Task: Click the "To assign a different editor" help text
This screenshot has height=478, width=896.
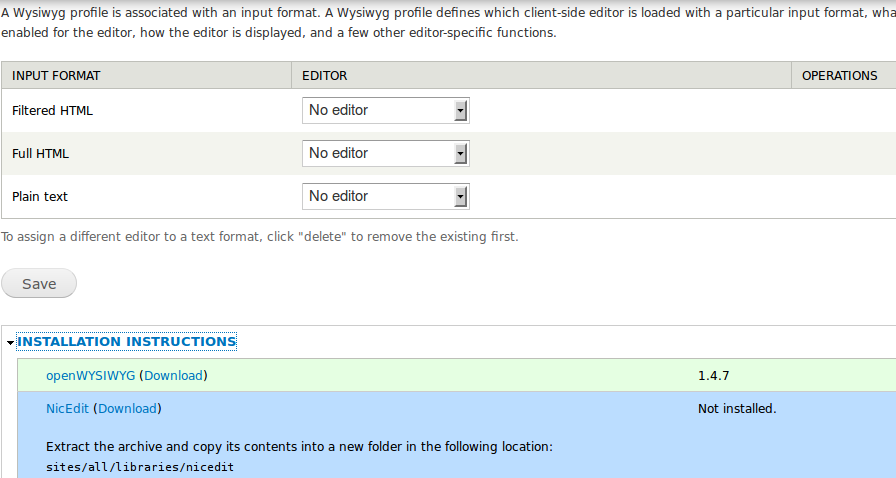Action: 259,237
